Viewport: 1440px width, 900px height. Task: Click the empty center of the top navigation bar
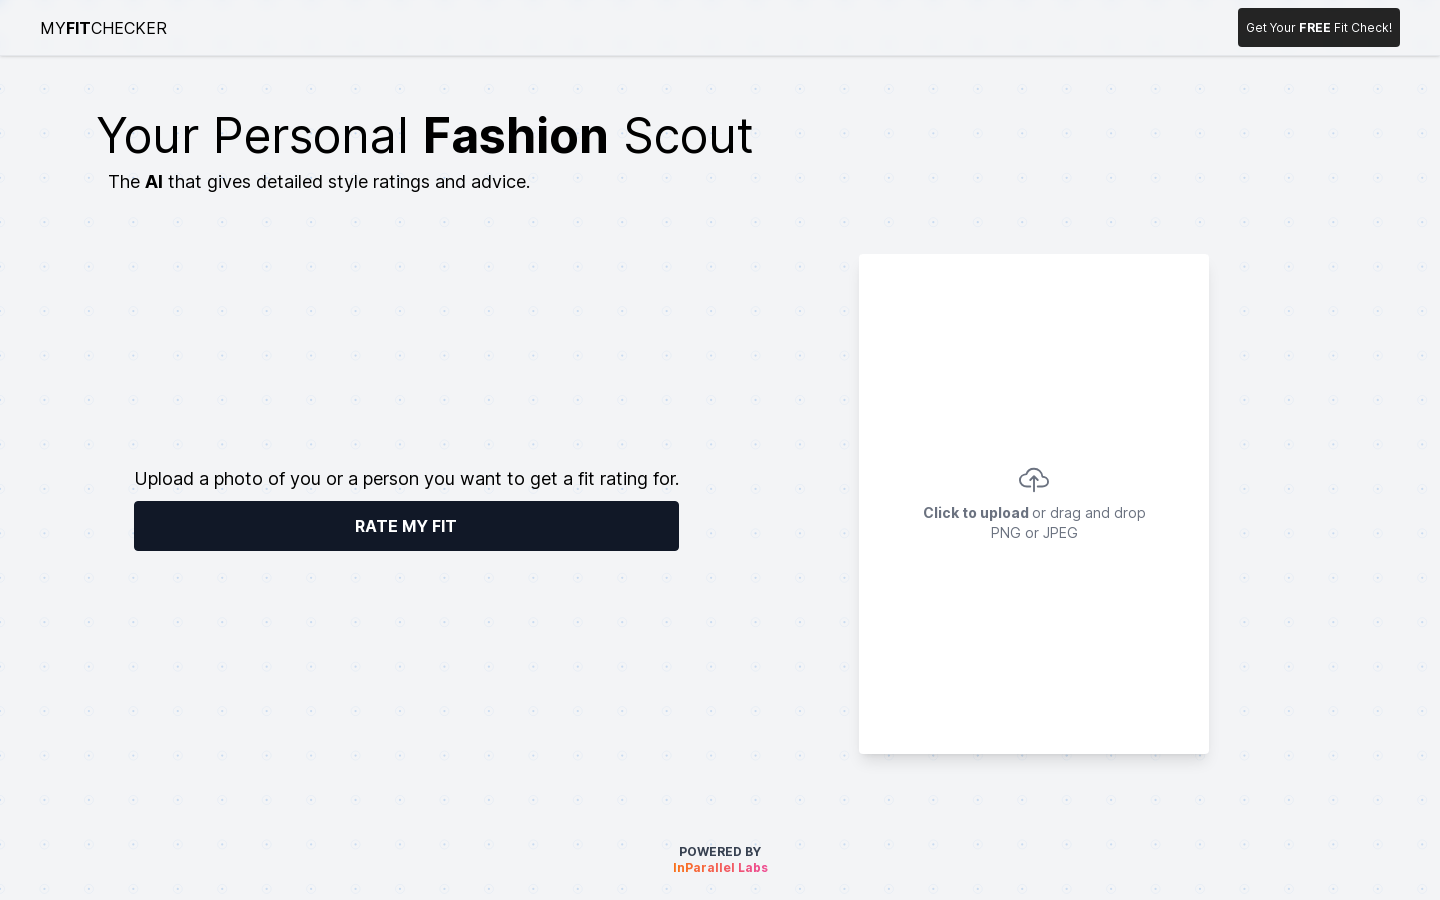coord(700,28)
